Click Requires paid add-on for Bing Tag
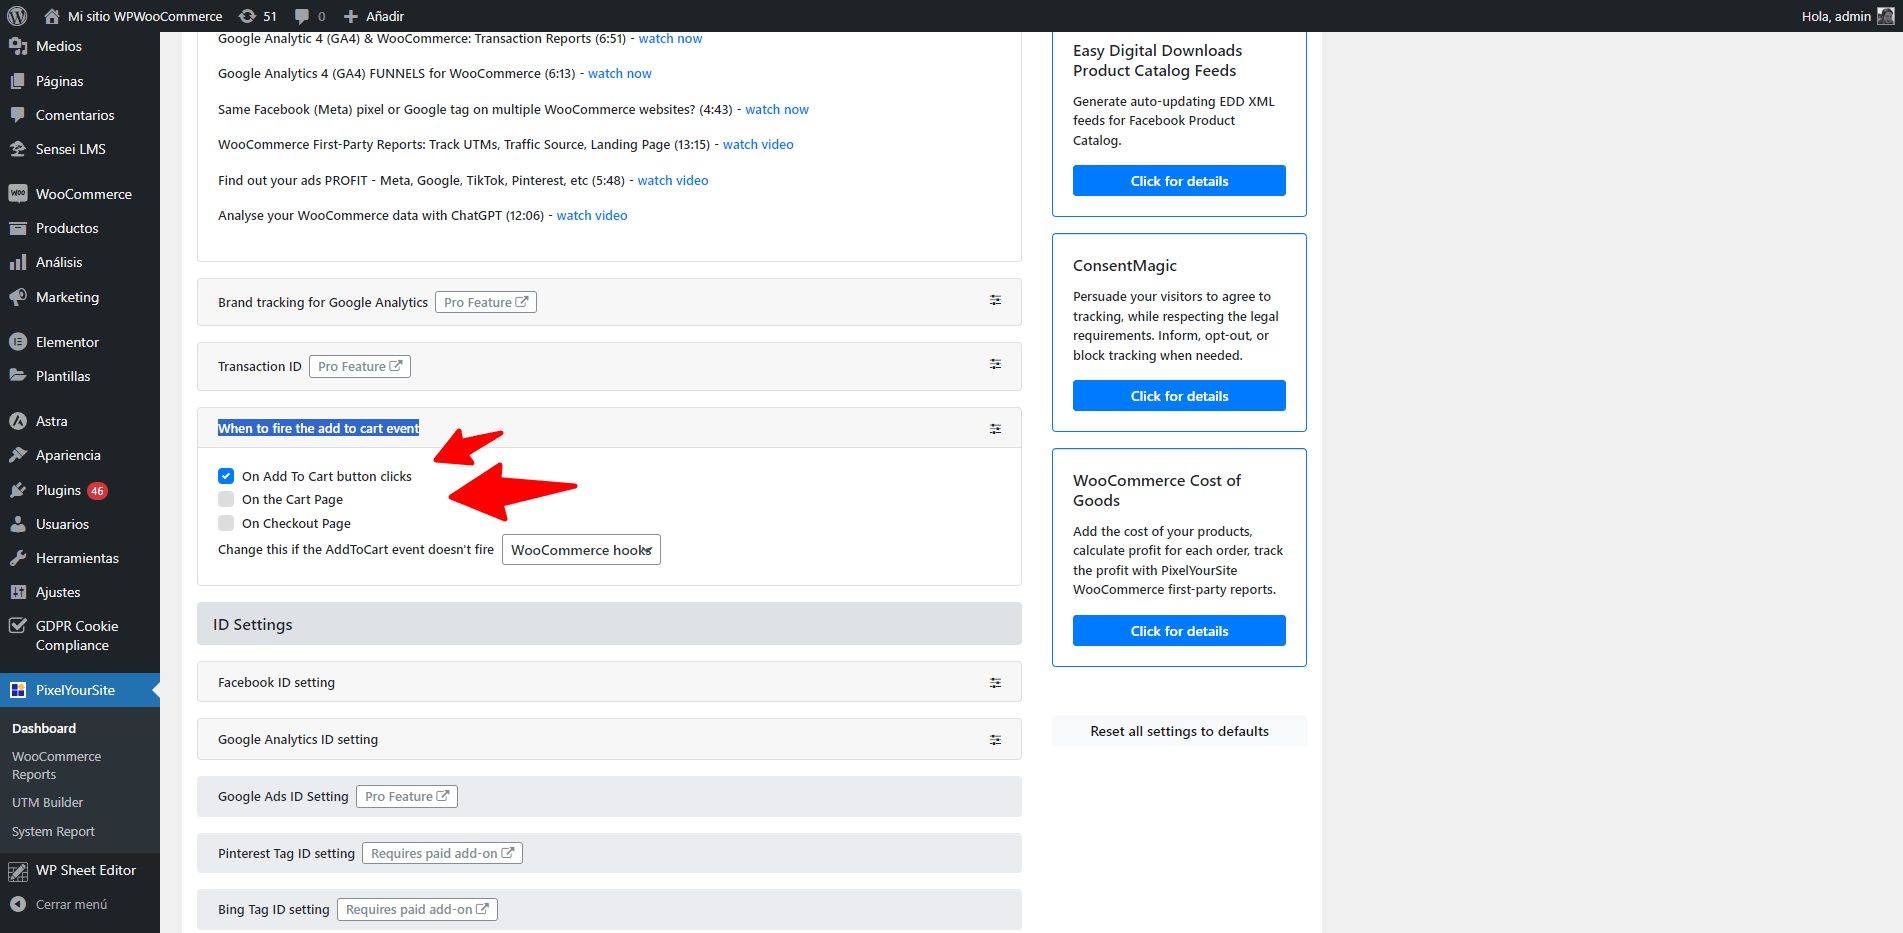Viewport: 1903px width, 933px height. [417, 909]
